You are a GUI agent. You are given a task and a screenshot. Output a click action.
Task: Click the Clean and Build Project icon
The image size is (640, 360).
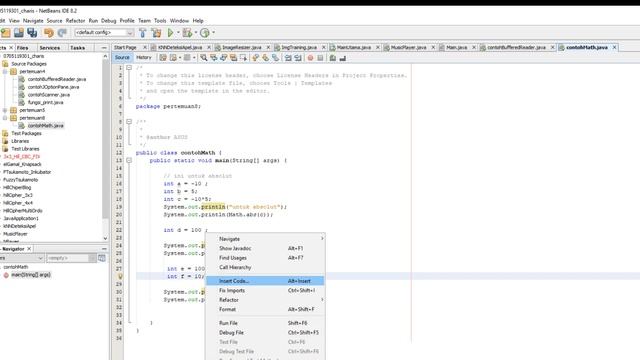pyautogui.click(x=156, y=33)
